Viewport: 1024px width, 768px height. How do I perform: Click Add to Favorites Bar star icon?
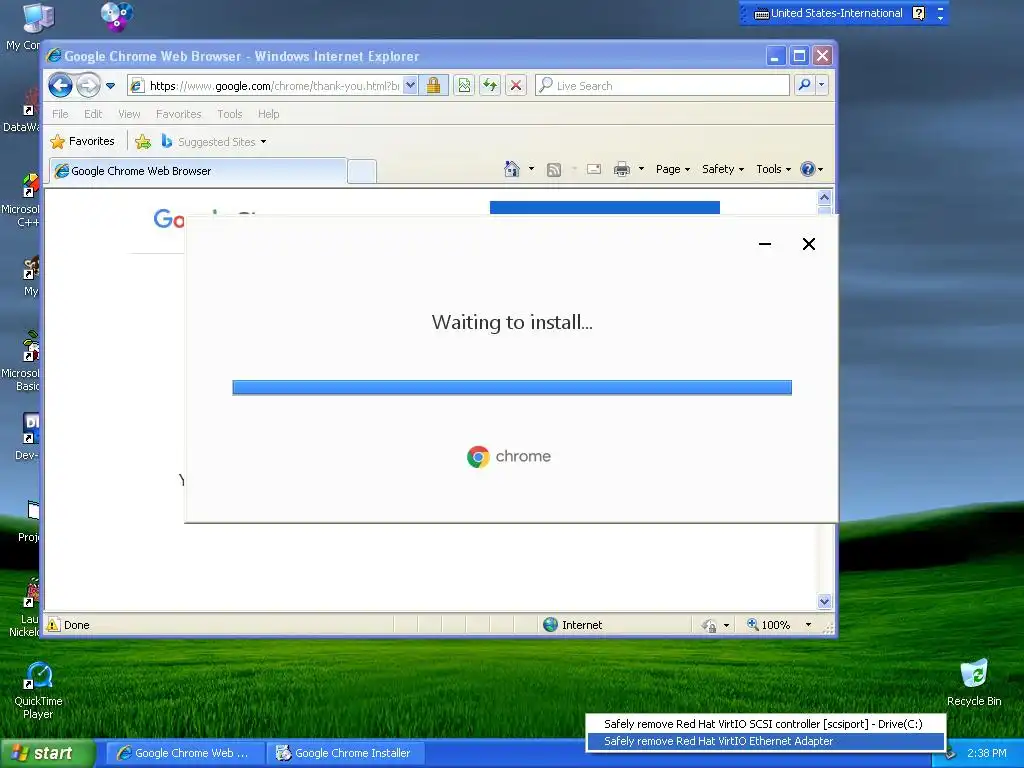pos(143,141)
